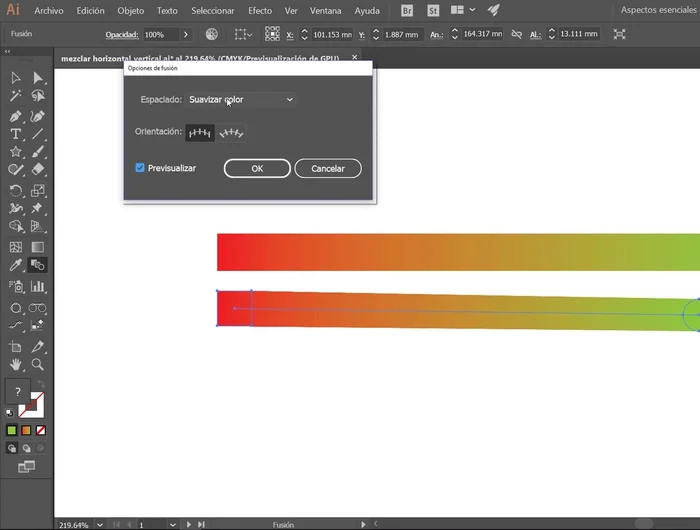Screen dimensions: 700x530
Task: Select the Eyedropper tool
Action: tap(16, 266)
